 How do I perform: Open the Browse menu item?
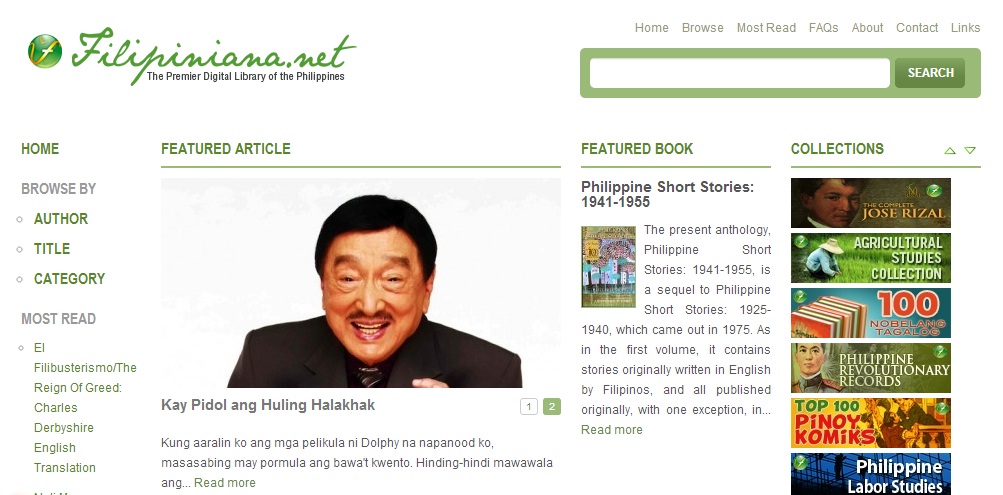point(702,28)
